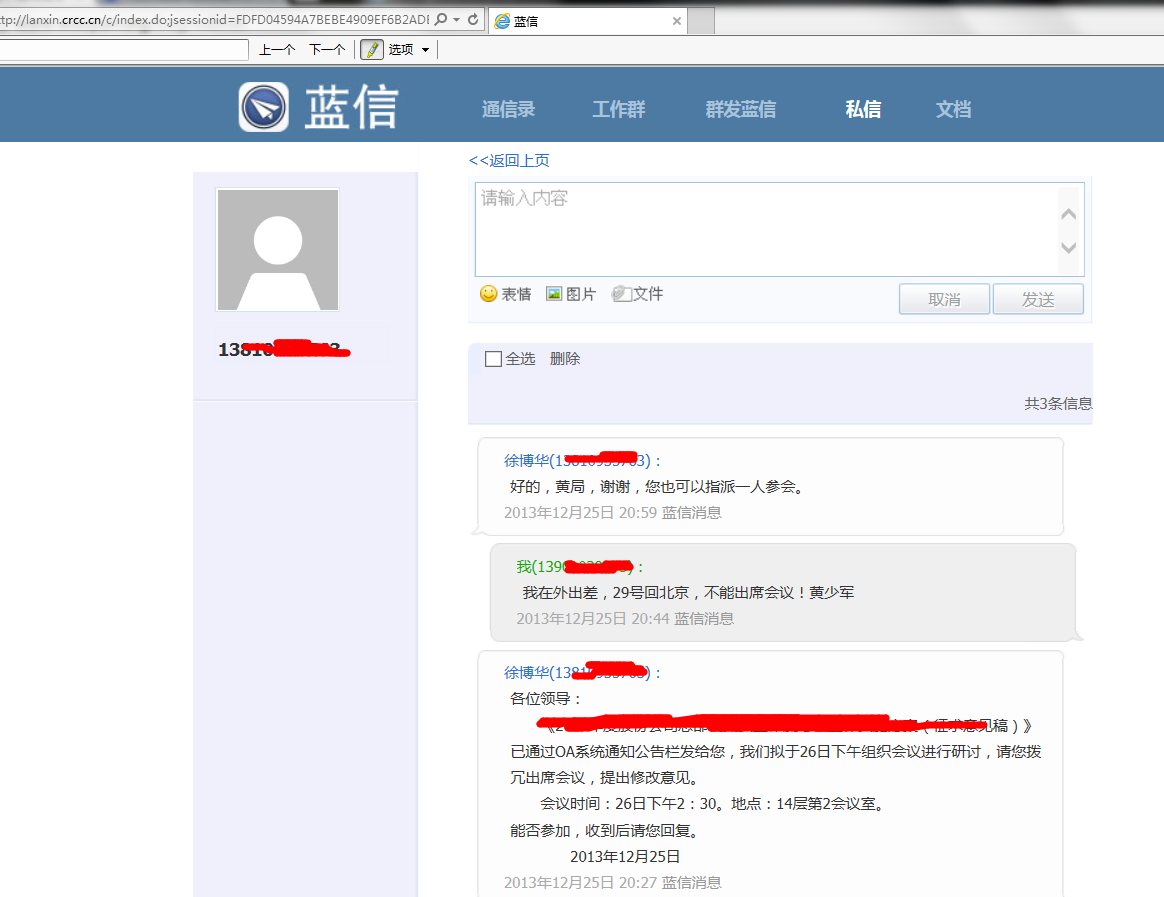Open the 表情 emoji picker
The image size is (1164, 897).
coord(506,294)
